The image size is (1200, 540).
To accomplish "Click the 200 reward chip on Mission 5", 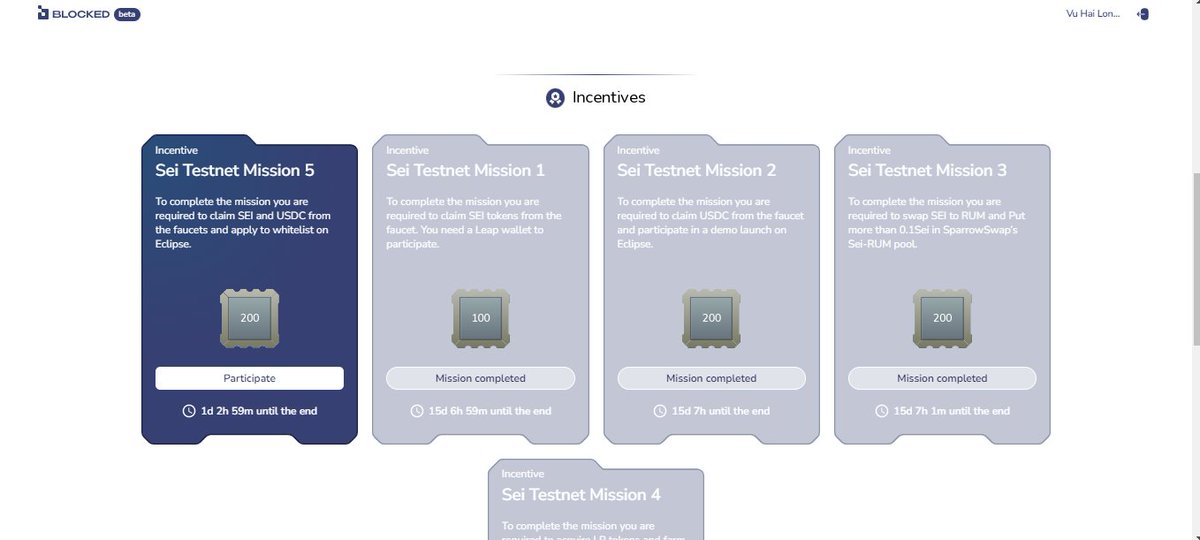I will point(249,318).
